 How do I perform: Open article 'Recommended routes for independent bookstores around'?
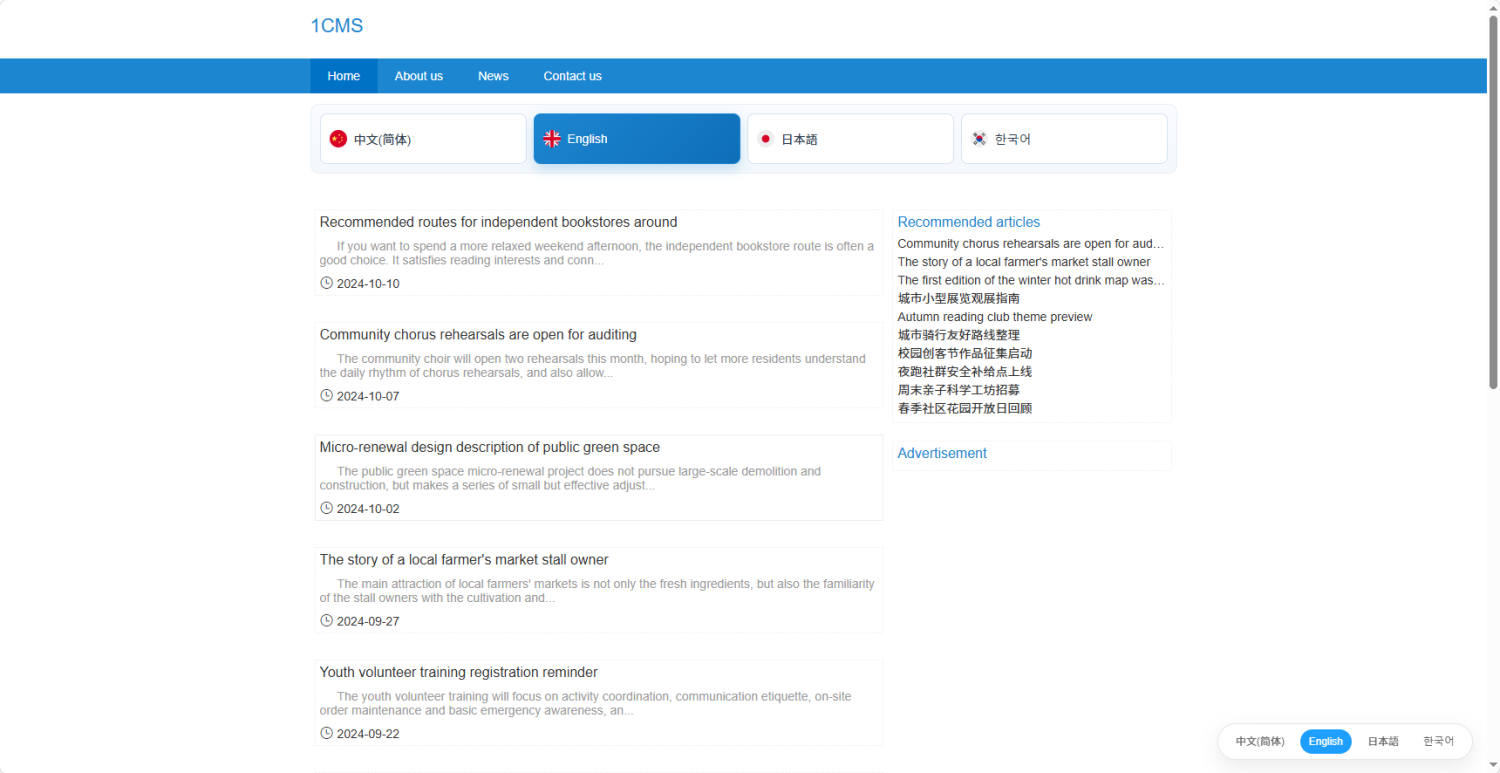(499, 222)
